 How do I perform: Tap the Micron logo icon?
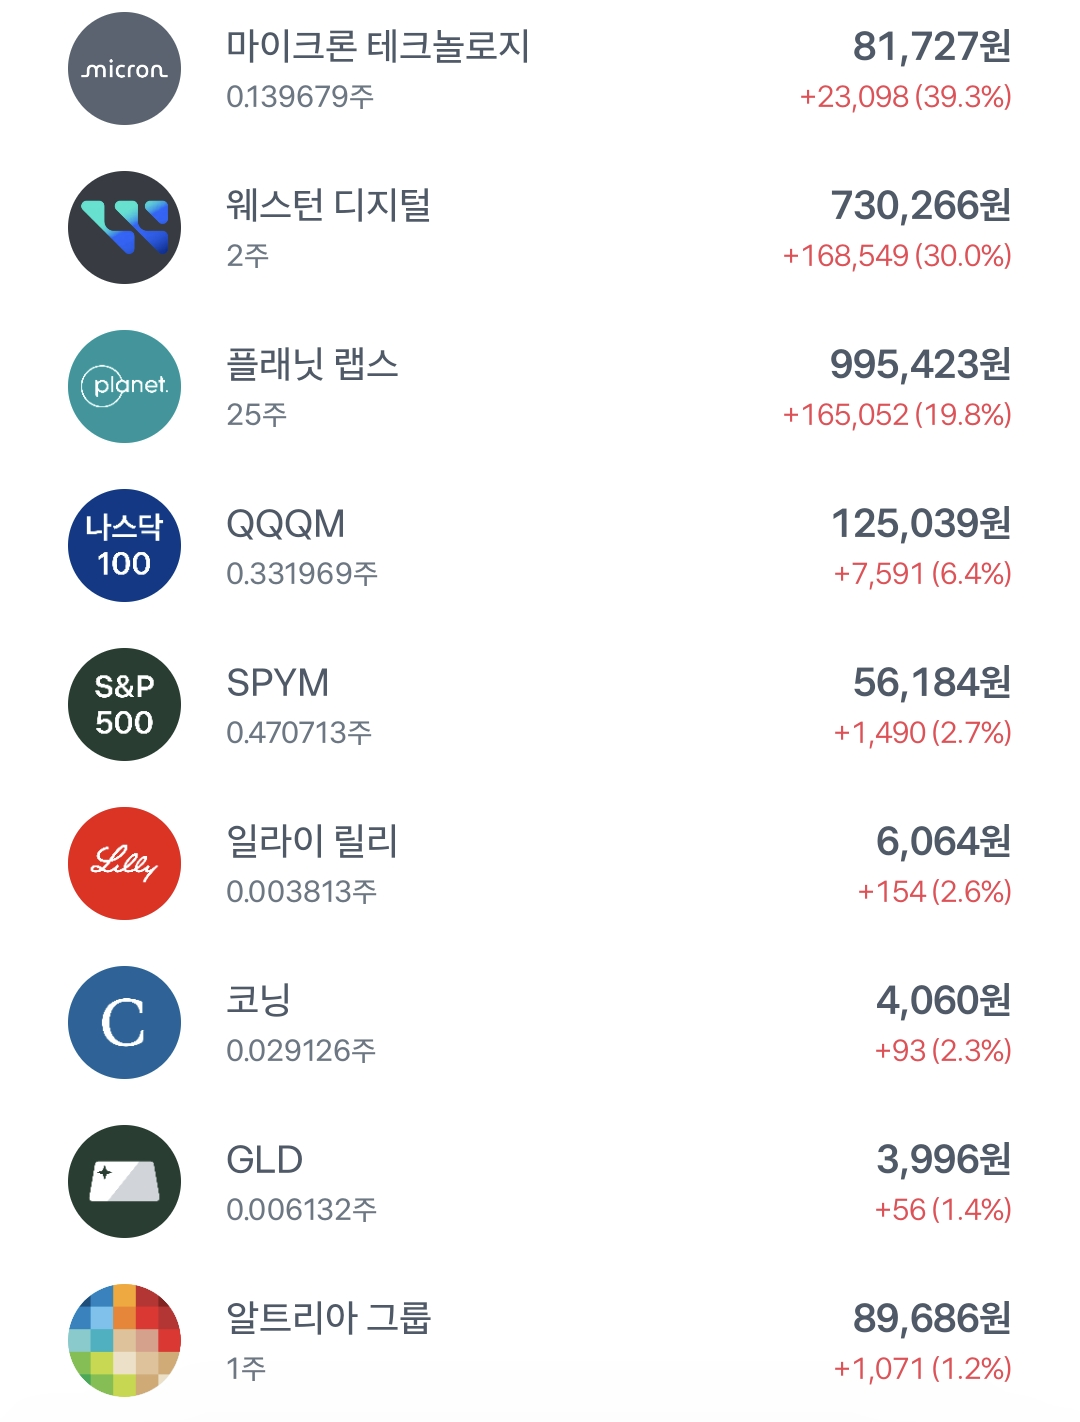124,69
